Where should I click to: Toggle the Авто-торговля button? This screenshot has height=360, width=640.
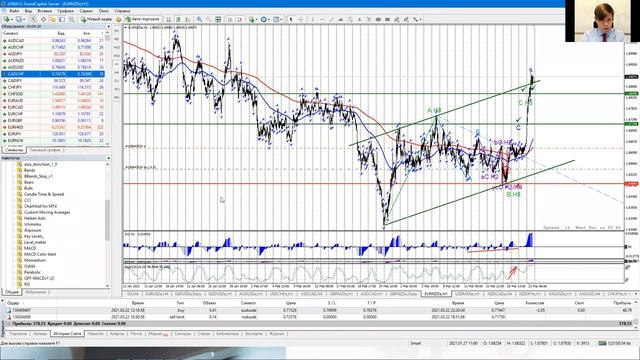point(142,19)
